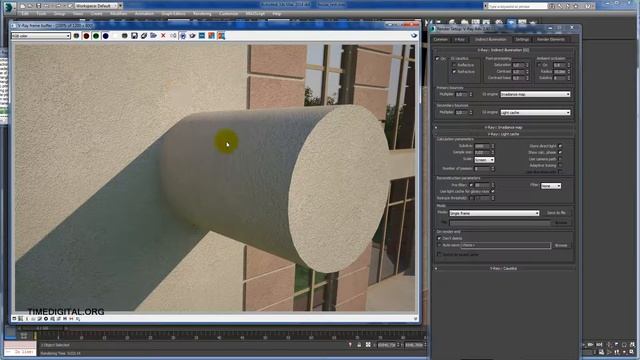Image resolution: width=640 pixels, height=360 pixels.
Task: Open the RGB color channel dropdown
Action: tap(41, 36)
